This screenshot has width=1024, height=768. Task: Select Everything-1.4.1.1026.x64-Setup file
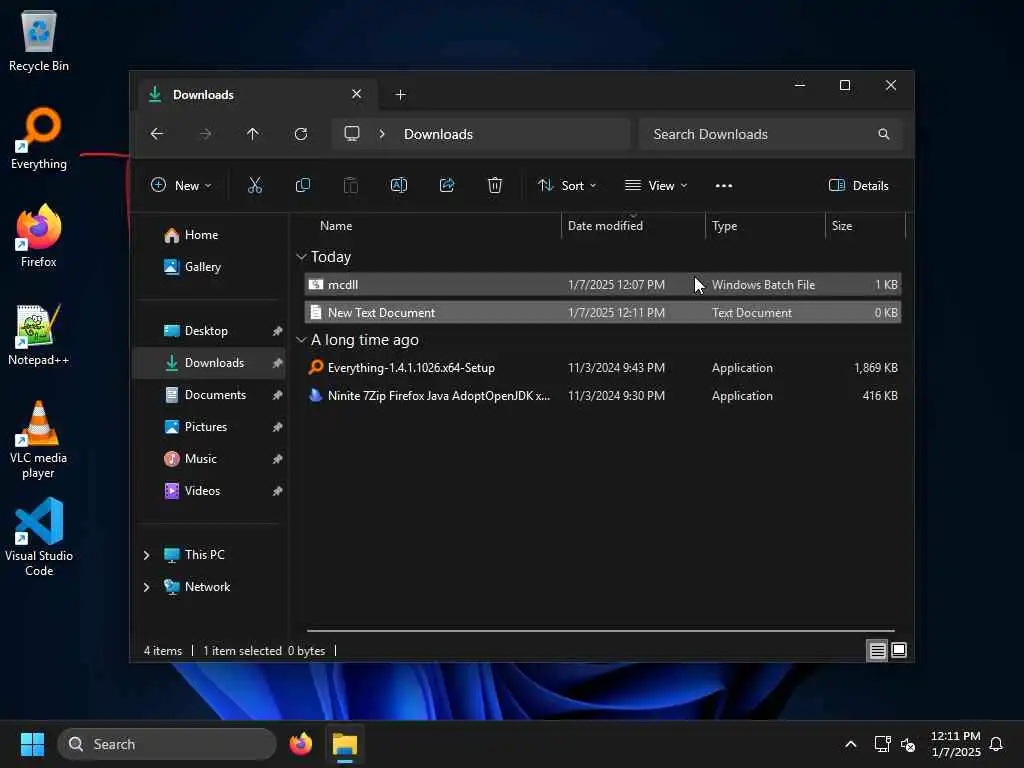click(603, 368)
